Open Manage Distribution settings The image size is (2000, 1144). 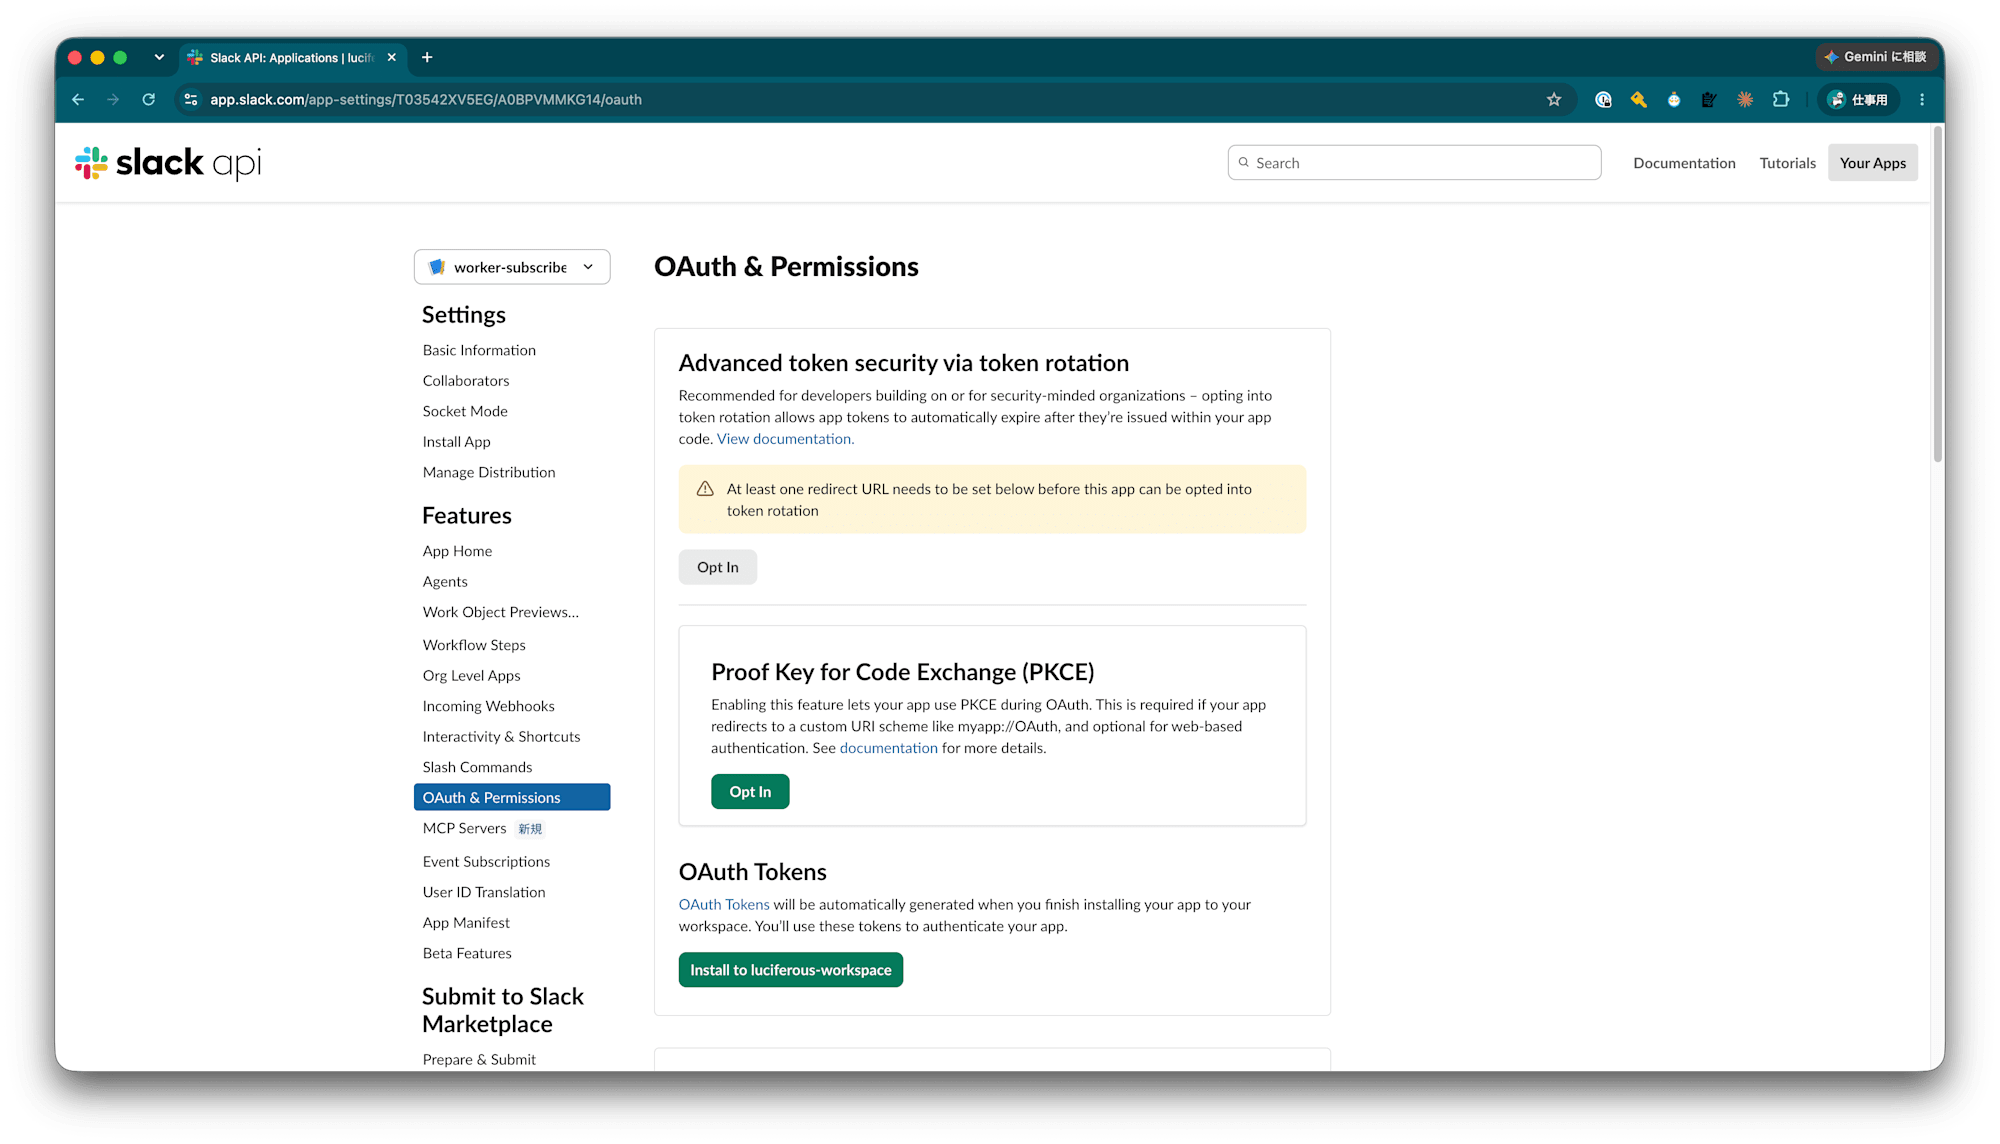coord(489,472)
